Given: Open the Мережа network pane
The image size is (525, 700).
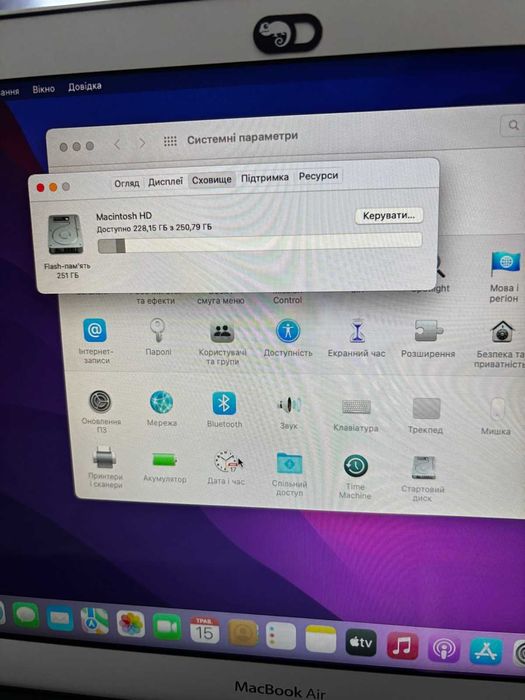Looking at the screenshot, I should [x=162, y=408].
